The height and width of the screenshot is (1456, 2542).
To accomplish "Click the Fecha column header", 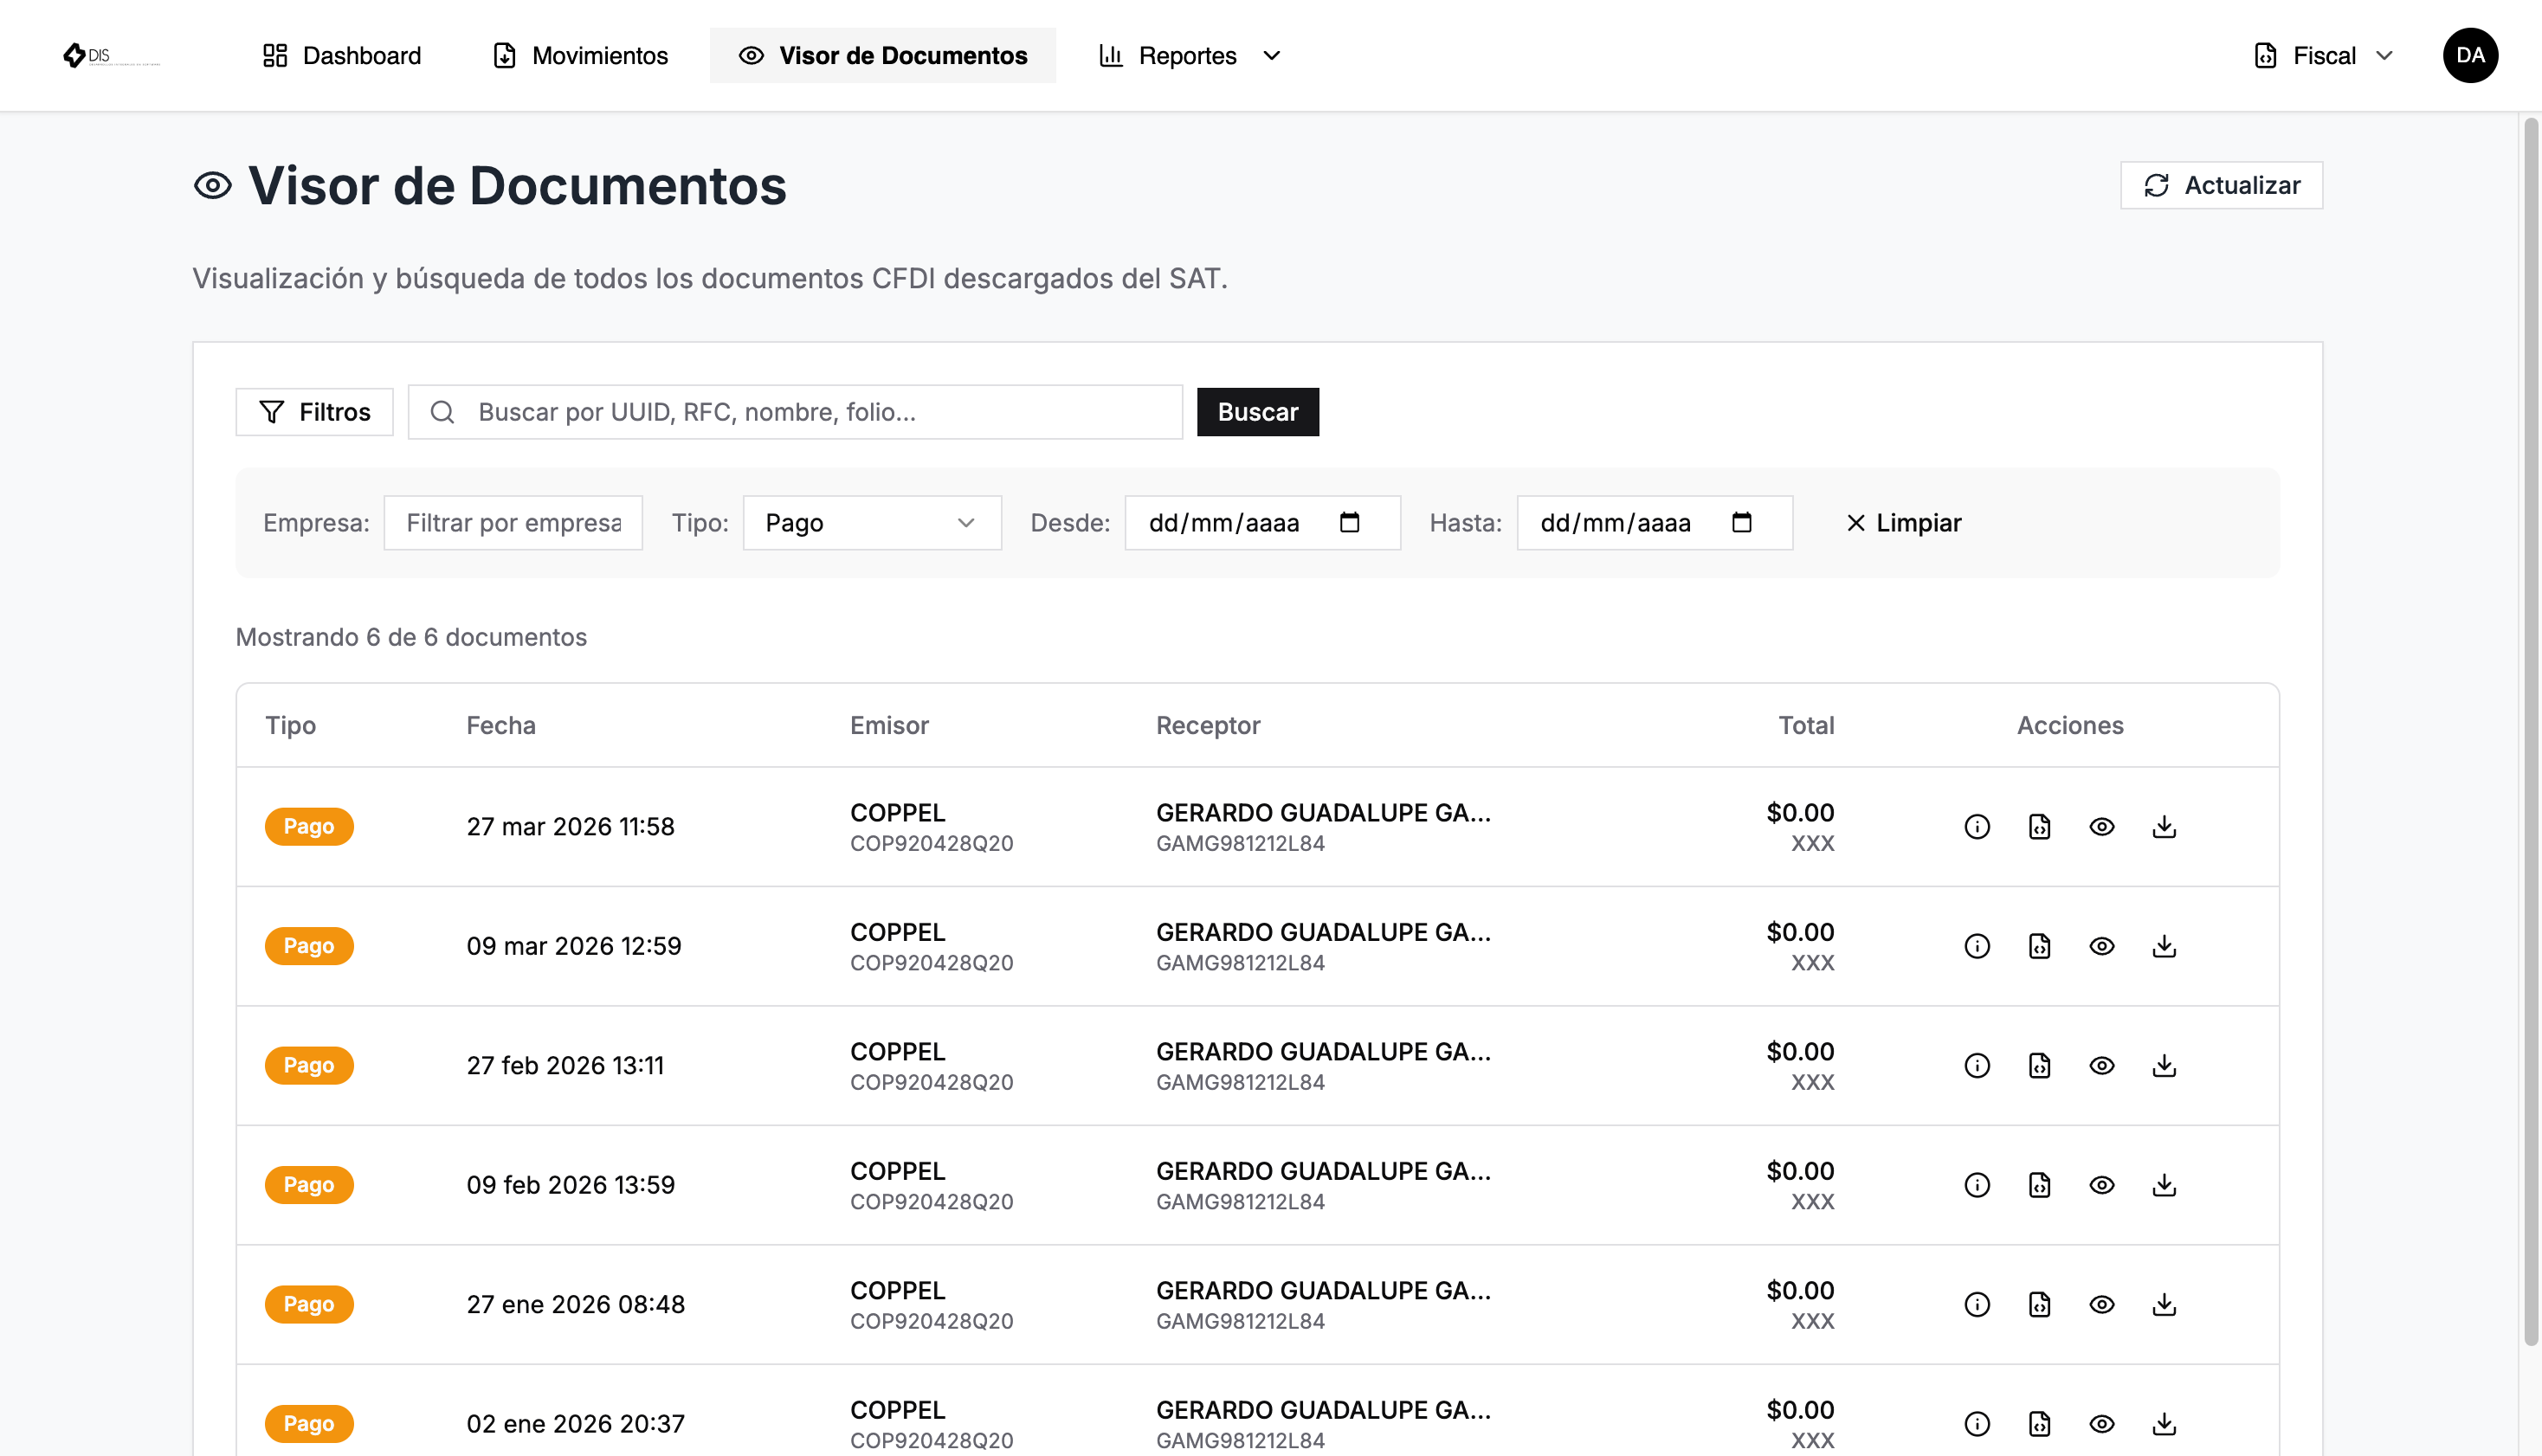I will coord(501,725).
